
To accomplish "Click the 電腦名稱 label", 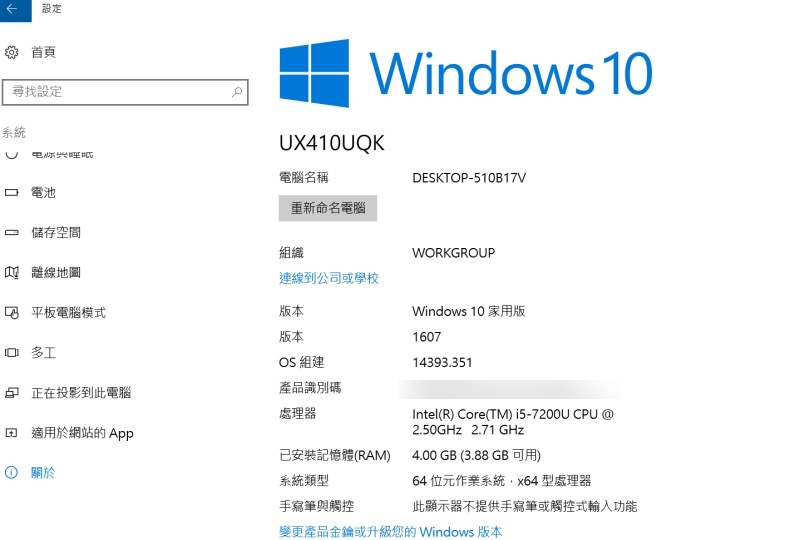I will (304, 178).
